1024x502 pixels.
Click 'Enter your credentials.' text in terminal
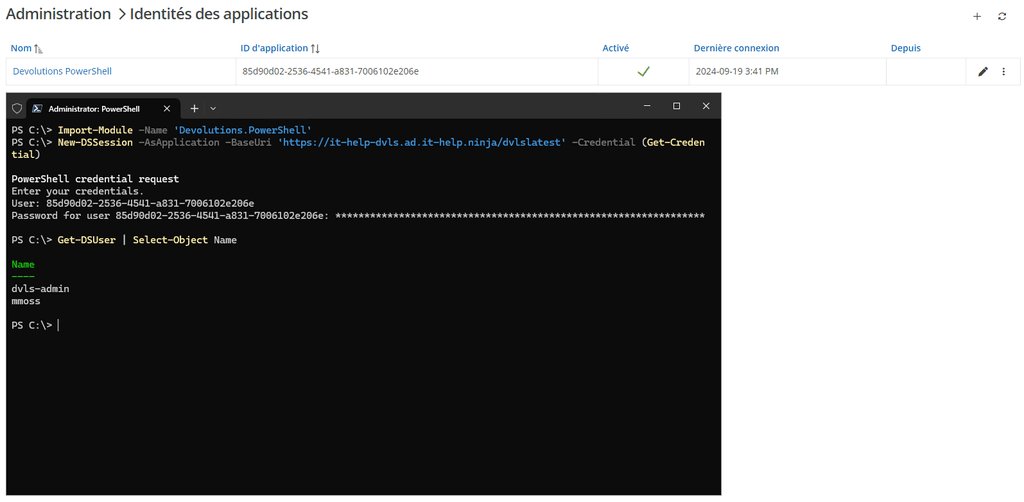pos(78,191)
